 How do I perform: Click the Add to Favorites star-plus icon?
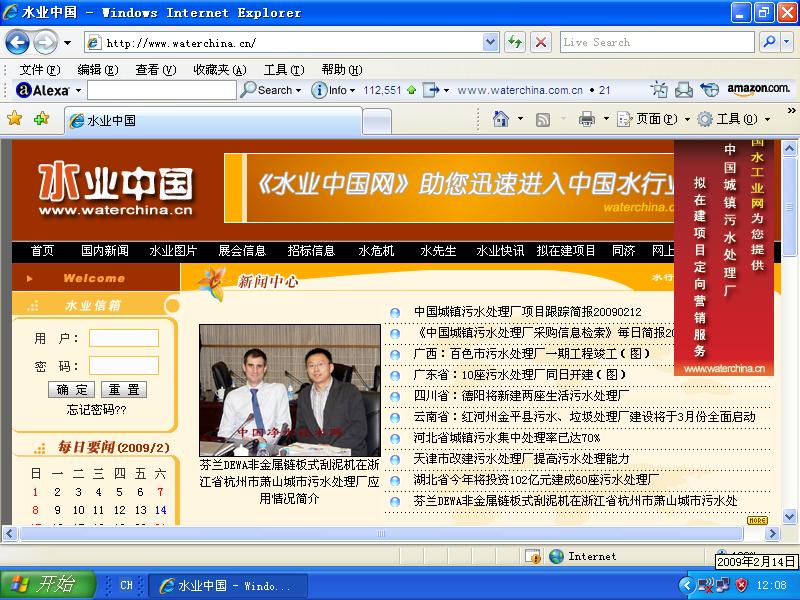pos(38,118)
